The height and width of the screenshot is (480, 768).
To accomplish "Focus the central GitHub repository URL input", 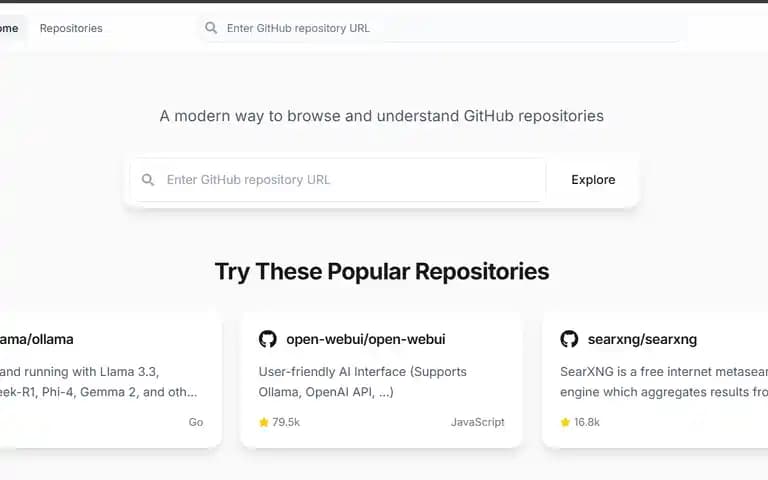I will [x=338, y=180].
